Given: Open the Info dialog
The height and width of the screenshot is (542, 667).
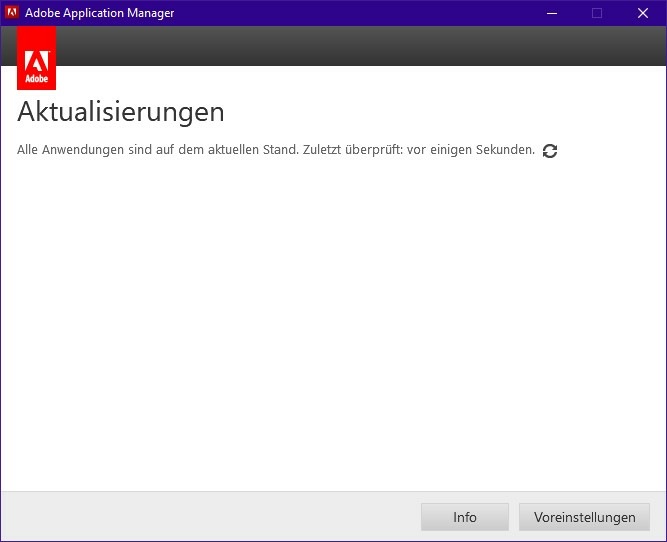Looking at the screenshot, I should click(x=465, y=517).
